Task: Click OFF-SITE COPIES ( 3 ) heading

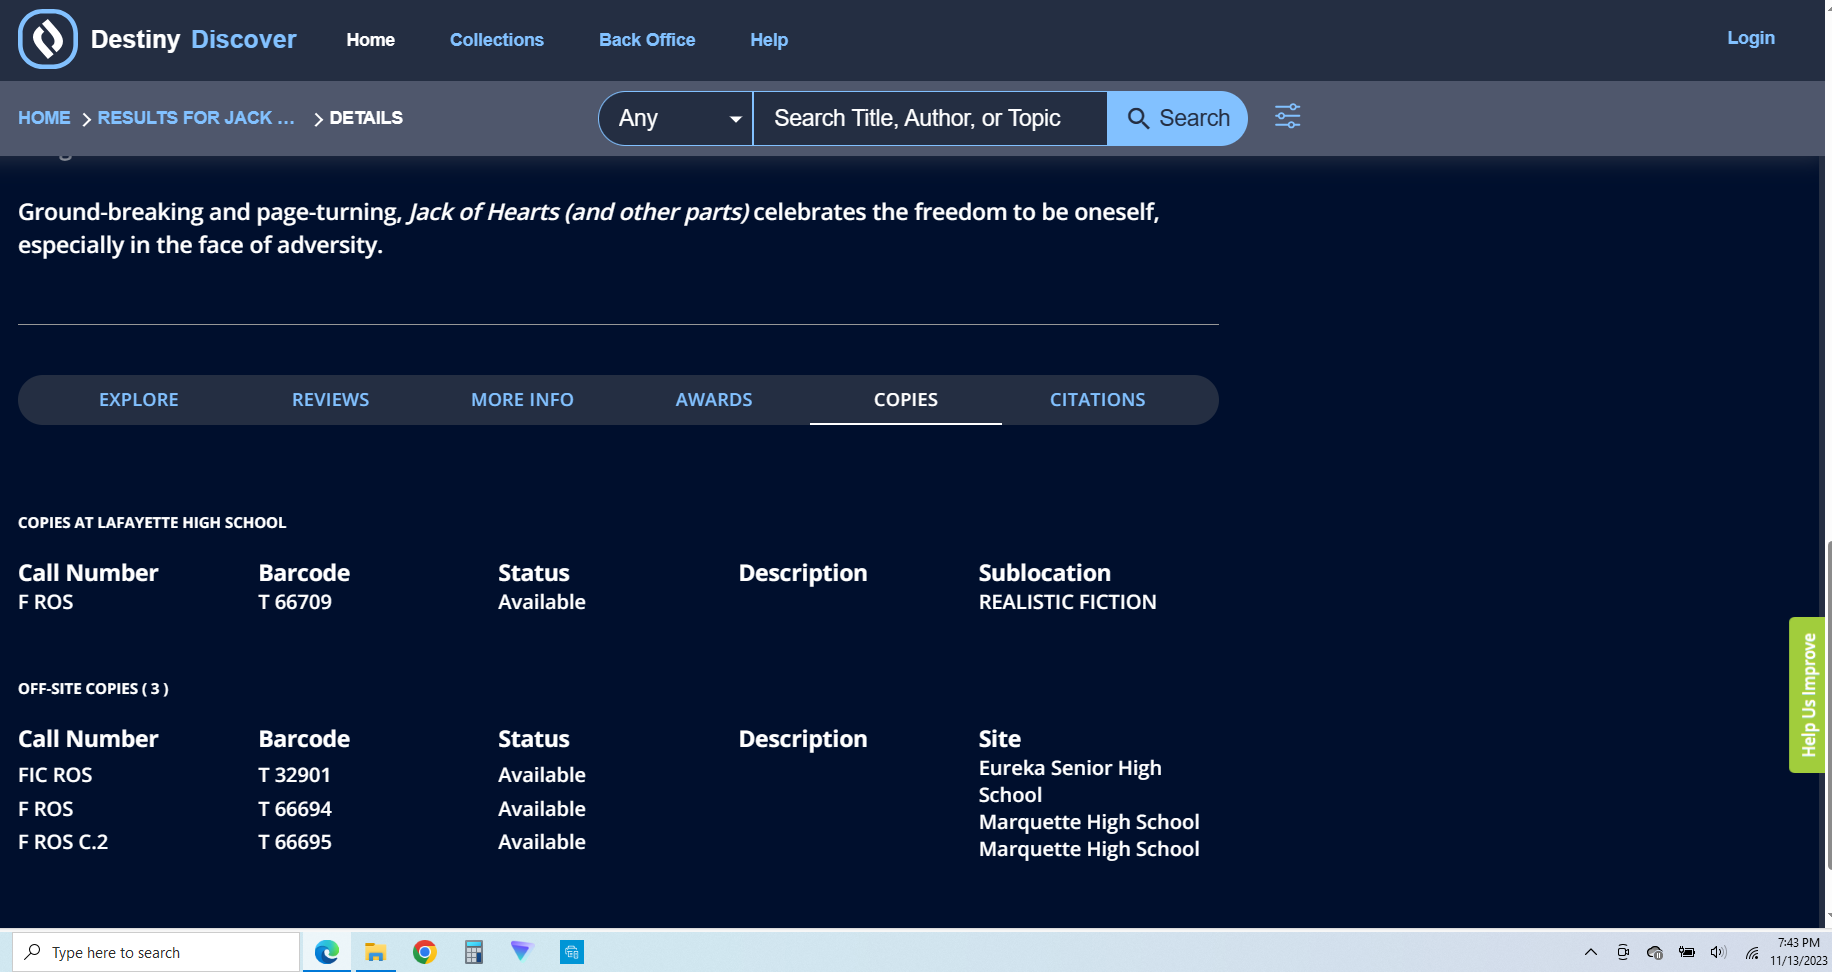Action: tap(93, 689)
